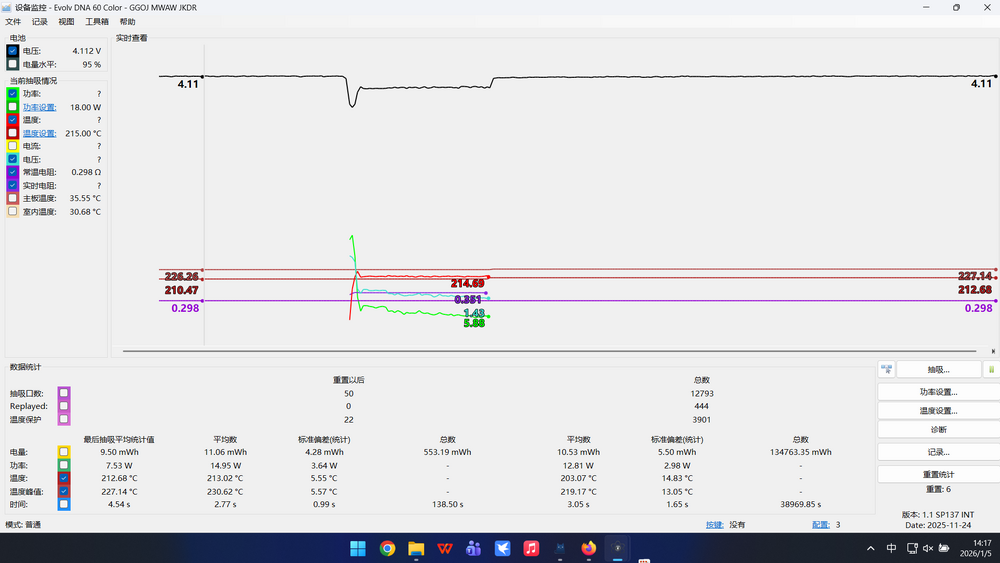The height and width of the screenshot is (563, 1000).
Task: Open the 视图 view menu
Action: 66,21
